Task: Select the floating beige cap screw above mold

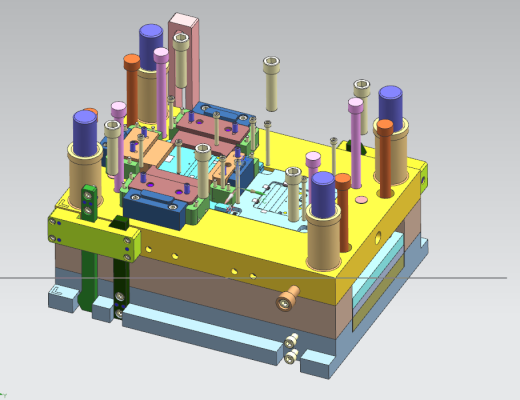Action: tap(271, 84)
